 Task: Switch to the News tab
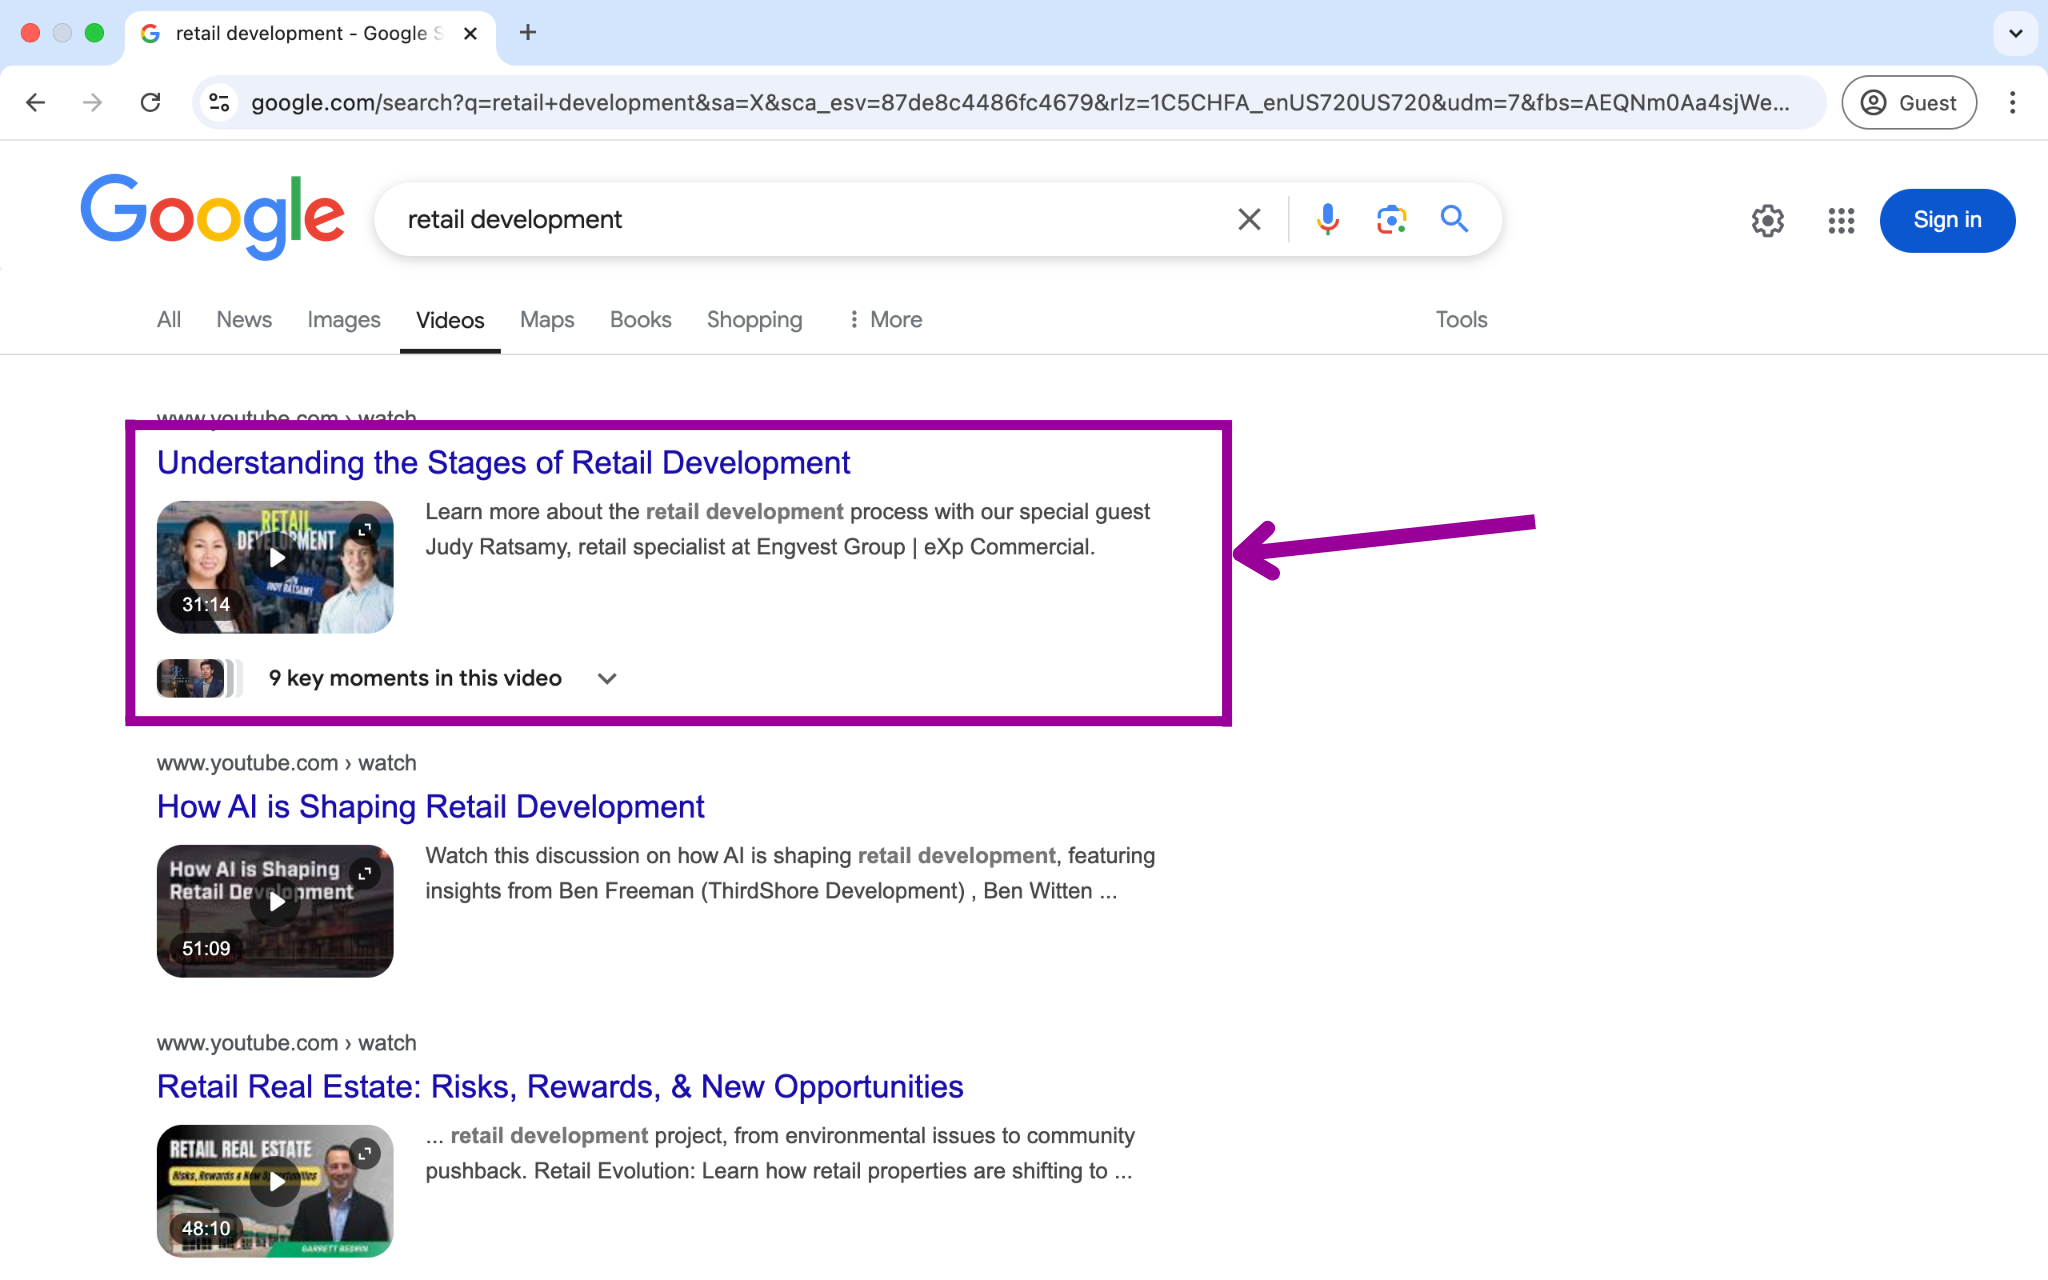(244, 320)
